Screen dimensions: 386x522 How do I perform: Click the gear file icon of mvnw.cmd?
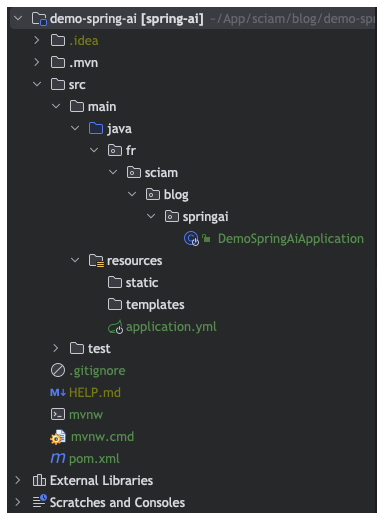pos(58,437)
